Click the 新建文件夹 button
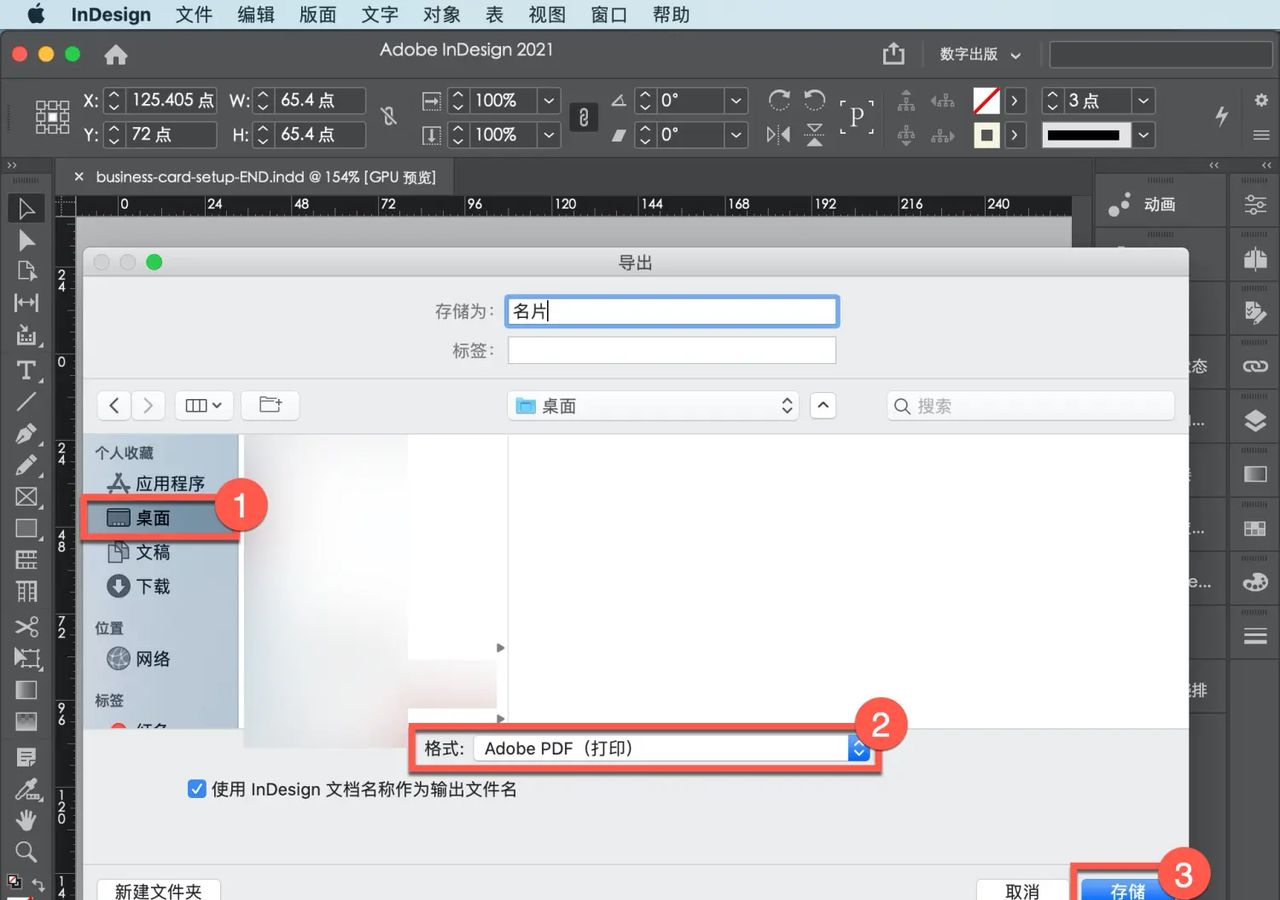 click(158, 890)
